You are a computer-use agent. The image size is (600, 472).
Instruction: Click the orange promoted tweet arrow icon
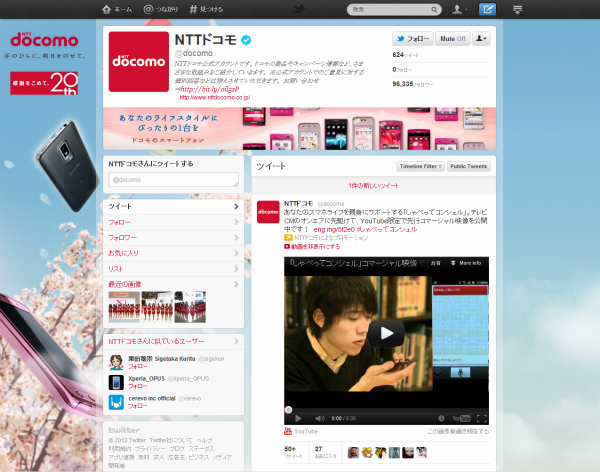pos(288,238)
